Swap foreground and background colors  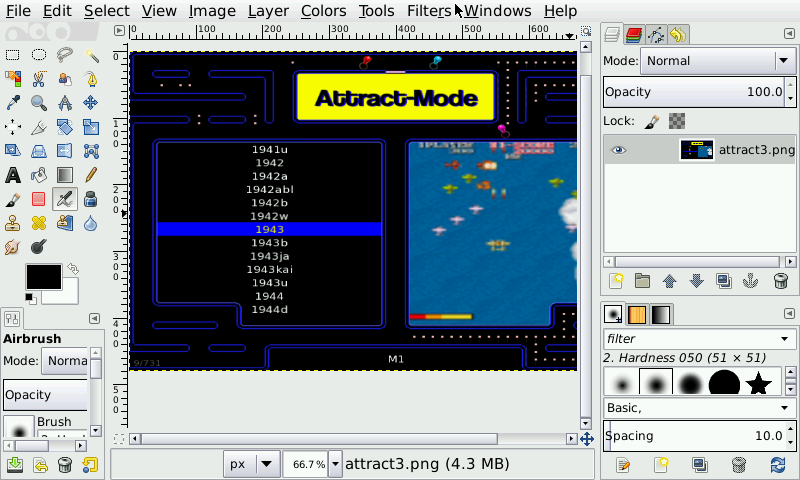point(73,268)
